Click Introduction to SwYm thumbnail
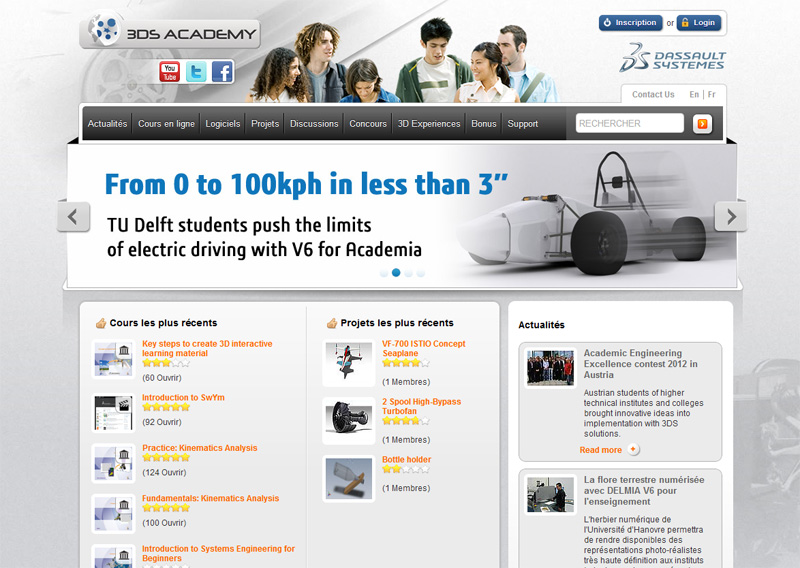The image size is (800, 568). [113, 413]
